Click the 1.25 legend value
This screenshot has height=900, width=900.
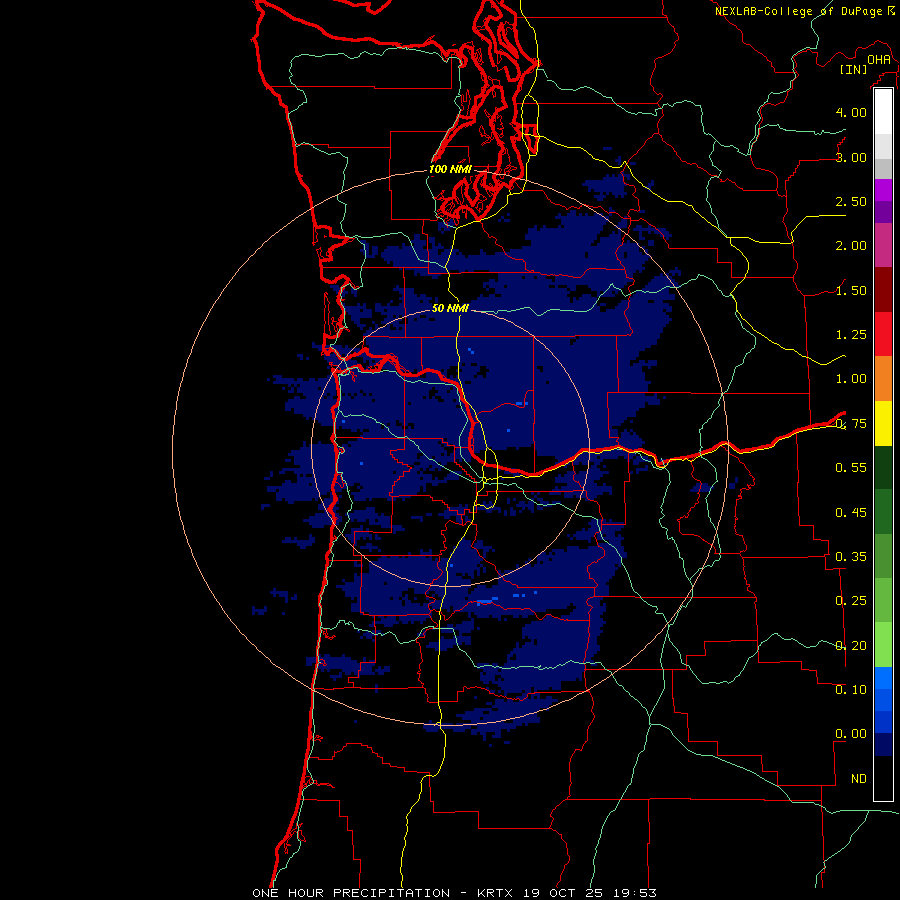(851, 335)
